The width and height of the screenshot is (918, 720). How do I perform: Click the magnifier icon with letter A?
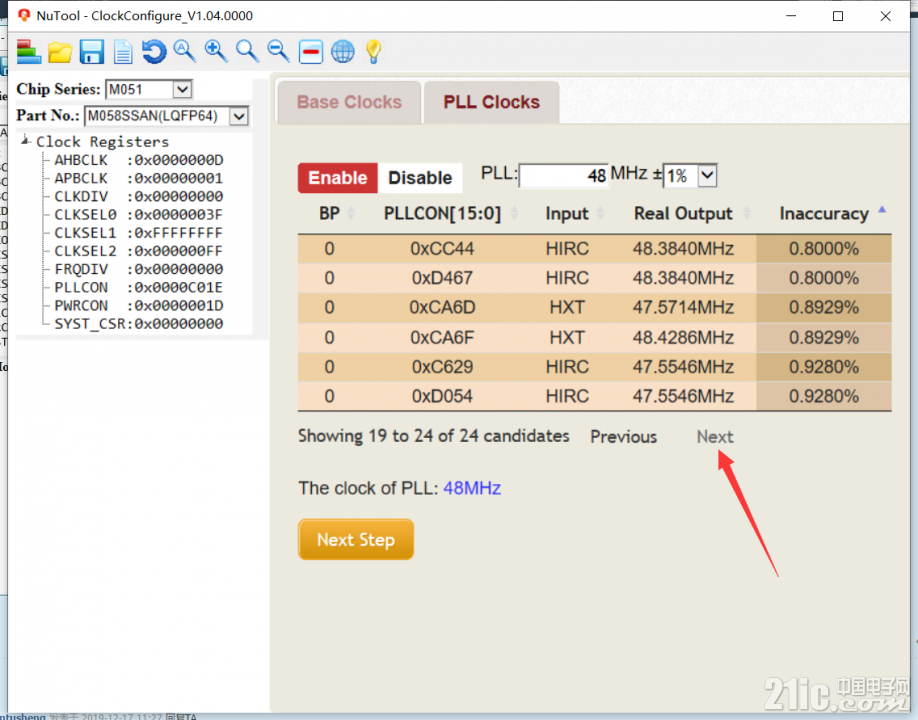click(x=184, y=52)
